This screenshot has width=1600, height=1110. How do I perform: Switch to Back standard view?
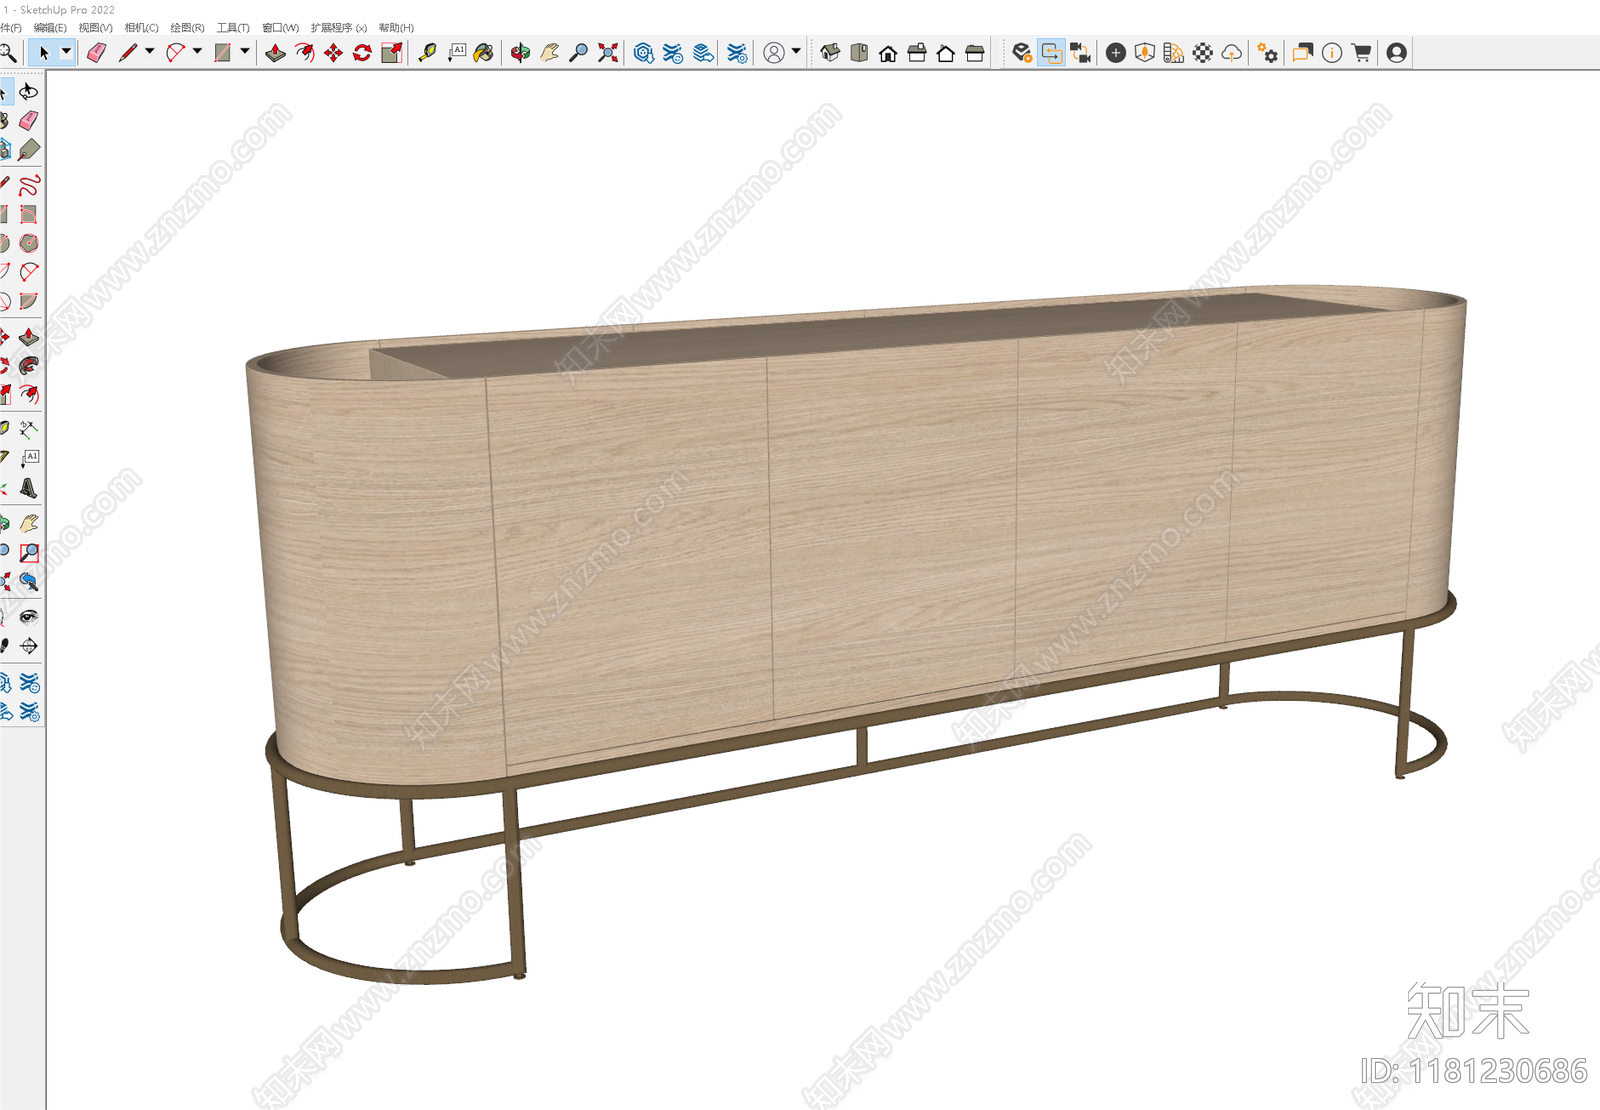tap(946, 53)
